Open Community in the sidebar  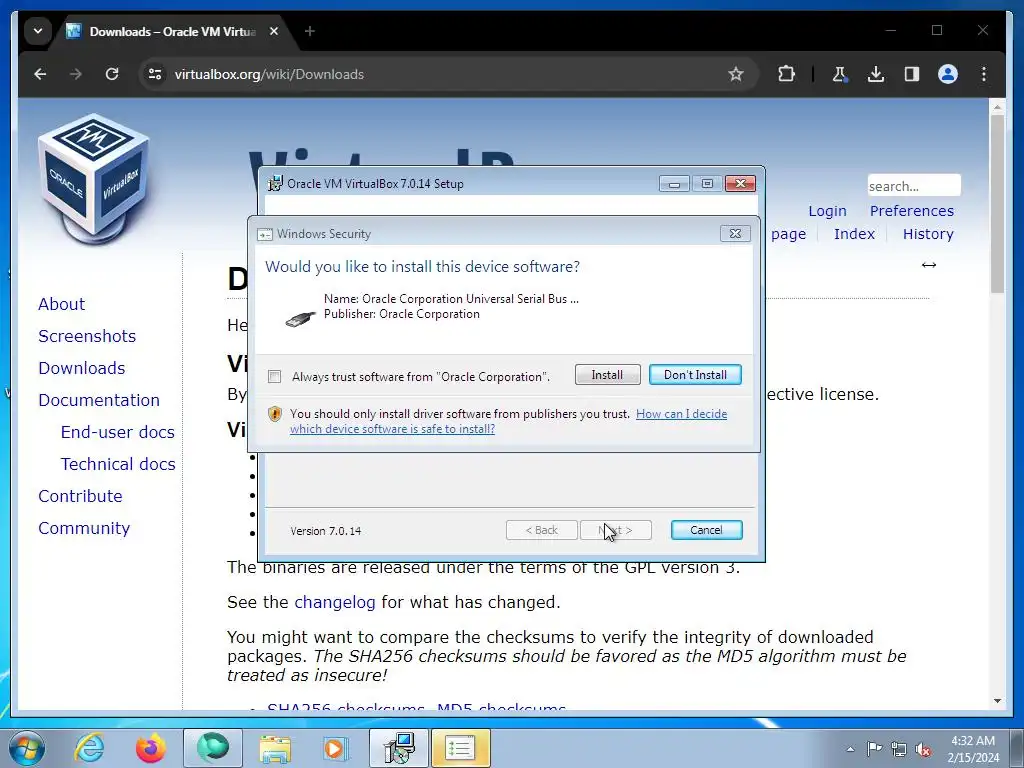(x=84, y=528)
